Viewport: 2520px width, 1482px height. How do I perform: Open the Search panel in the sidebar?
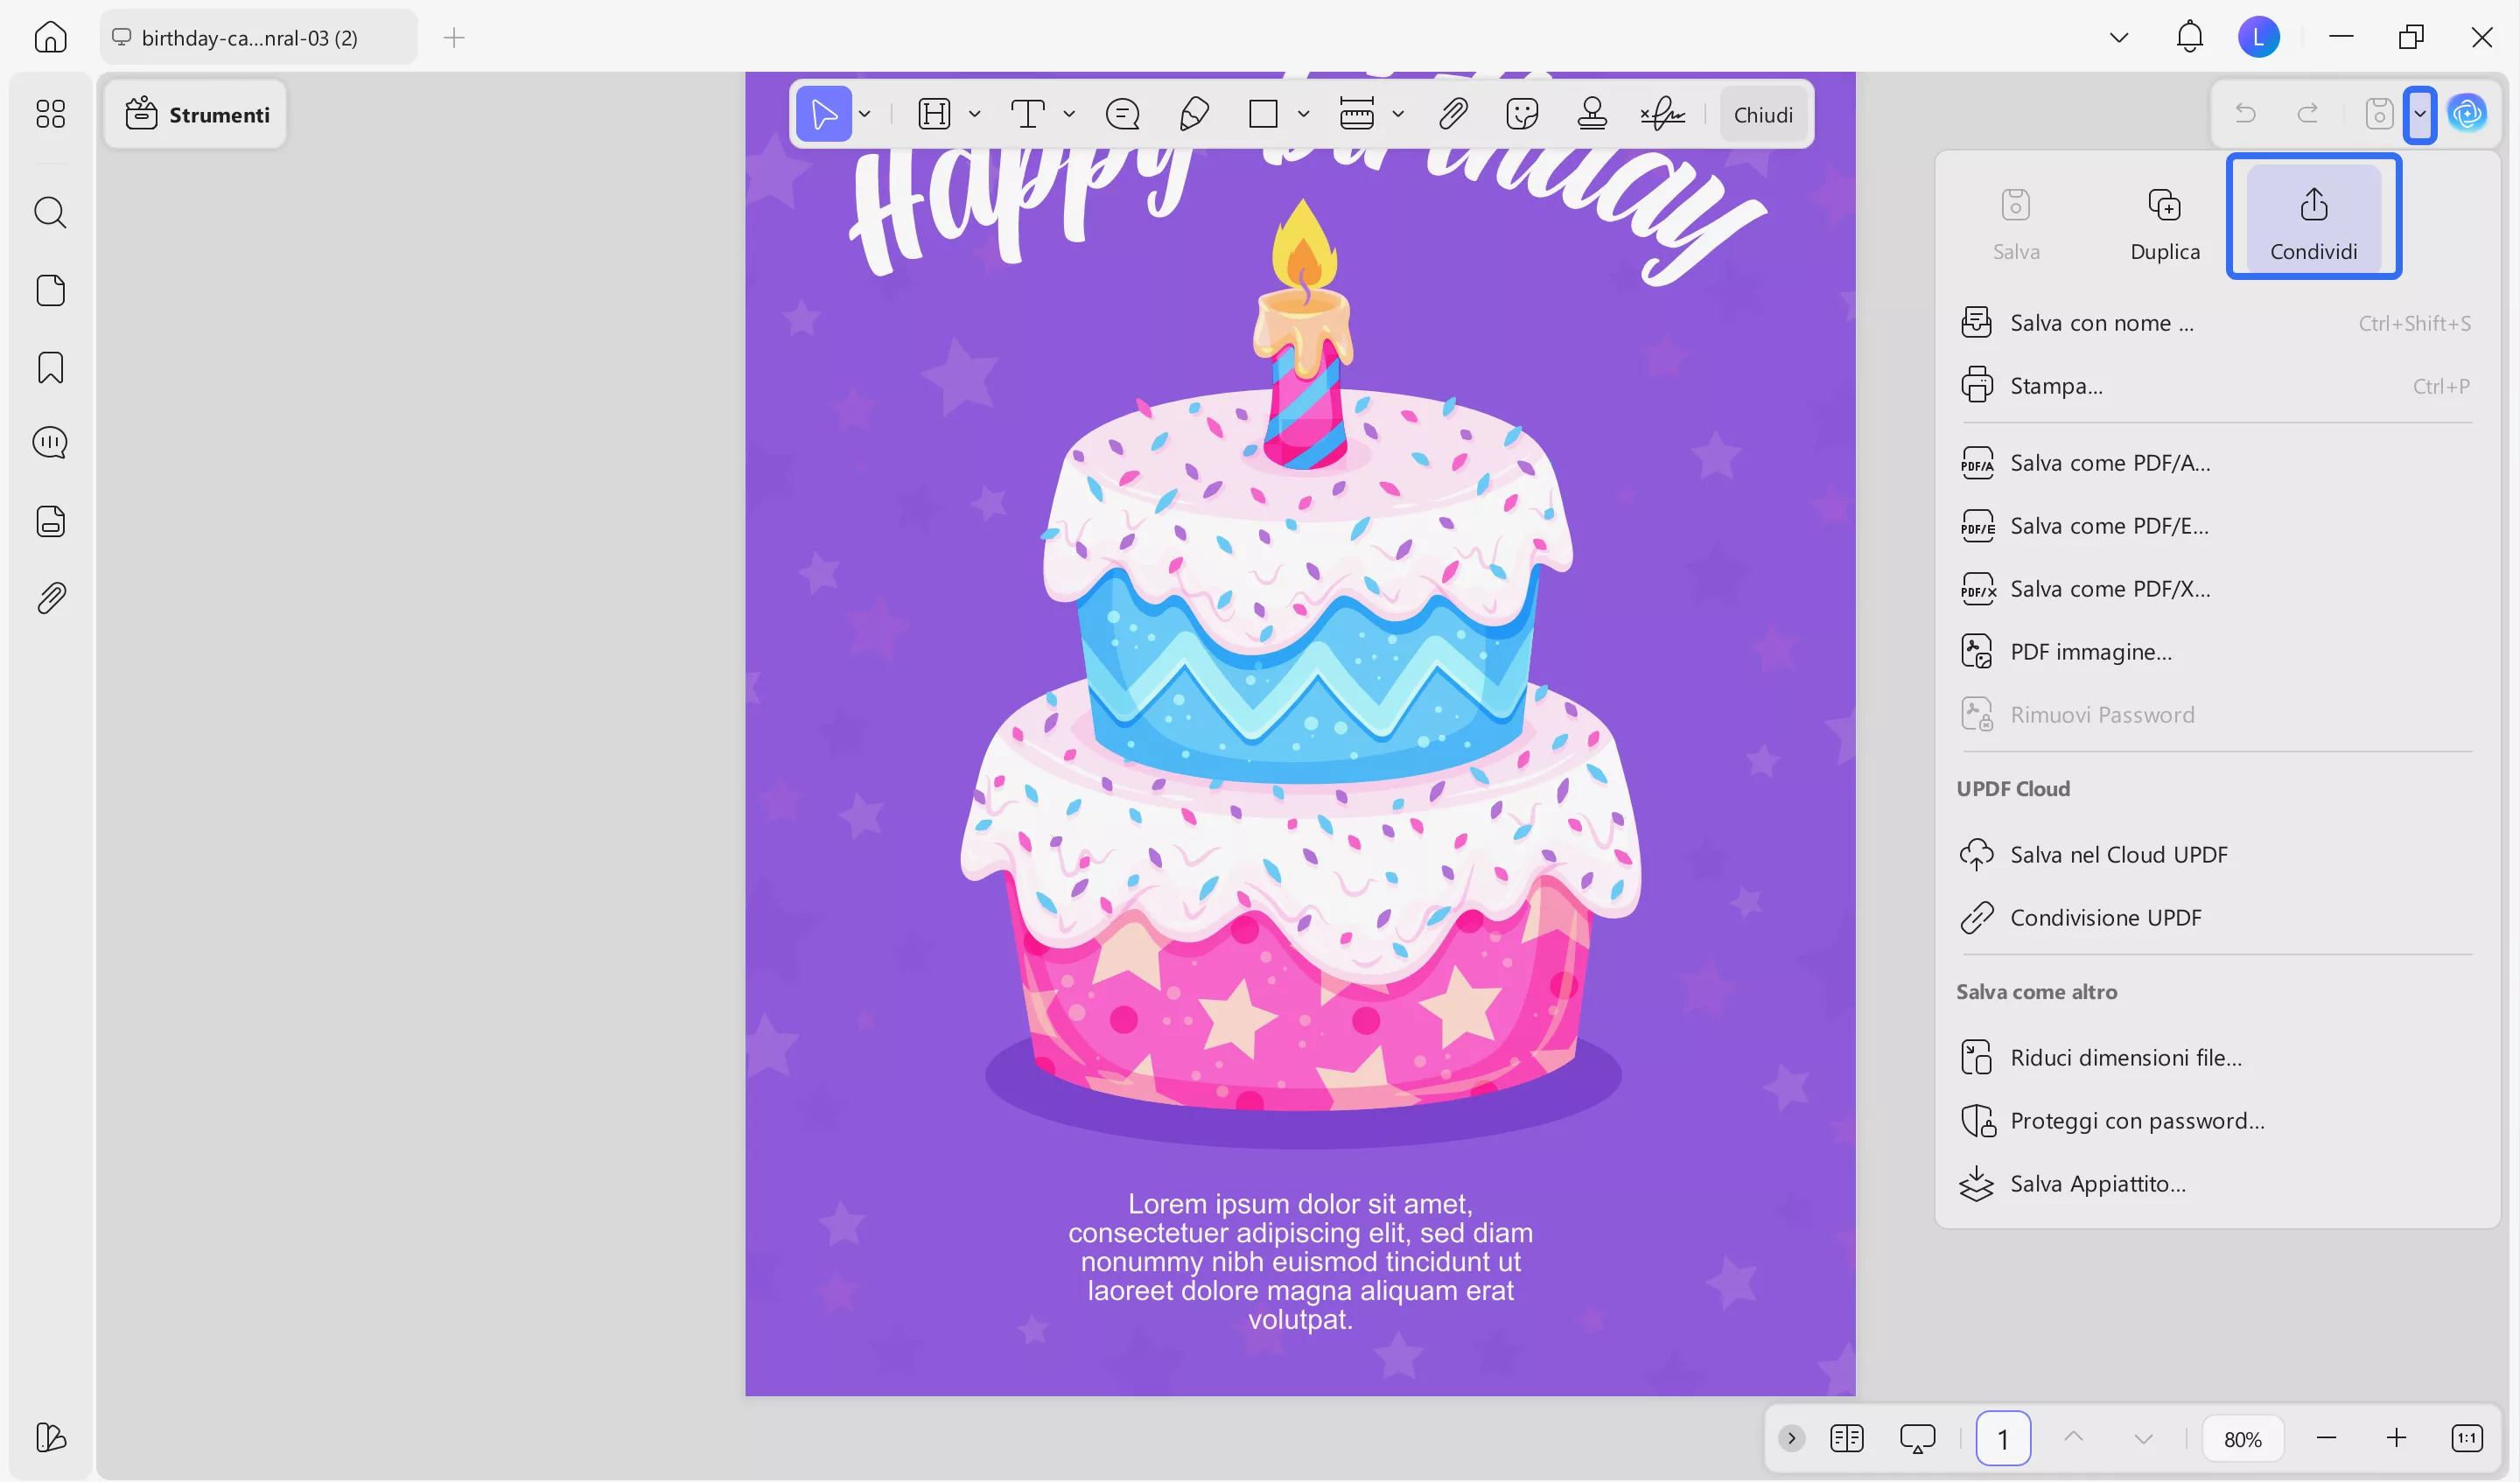tap(50, 212)
